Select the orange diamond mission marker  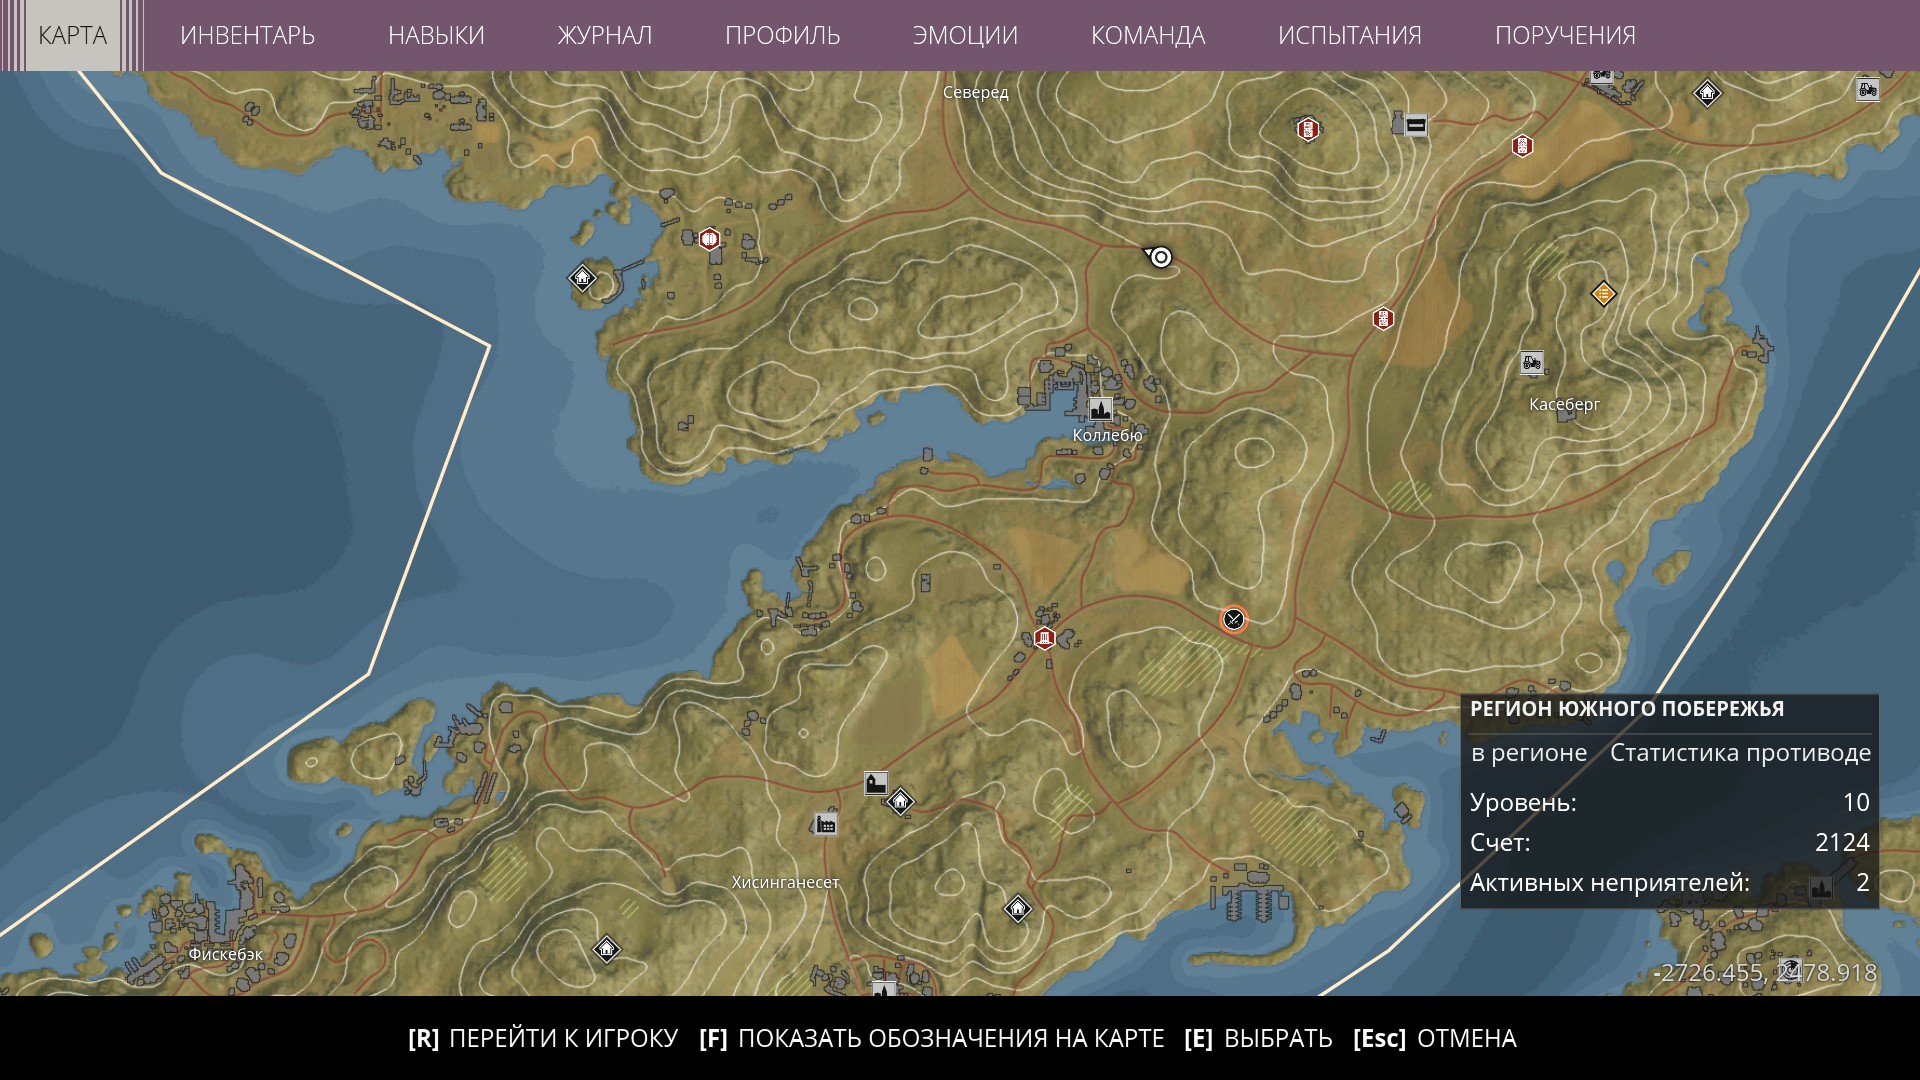click(1603, 293)
